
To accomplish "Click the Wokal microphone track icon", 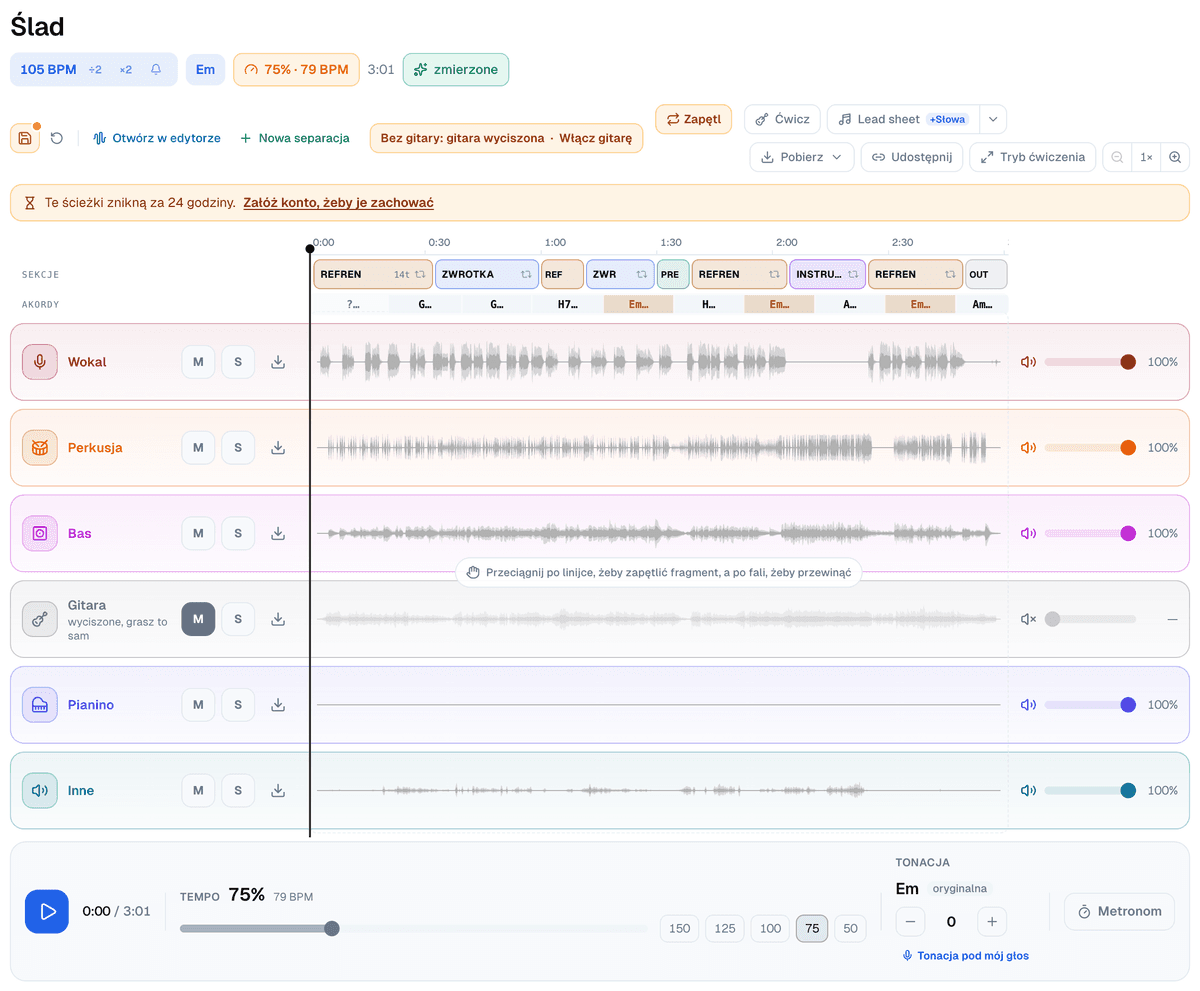I will click(x=40, y=362).
